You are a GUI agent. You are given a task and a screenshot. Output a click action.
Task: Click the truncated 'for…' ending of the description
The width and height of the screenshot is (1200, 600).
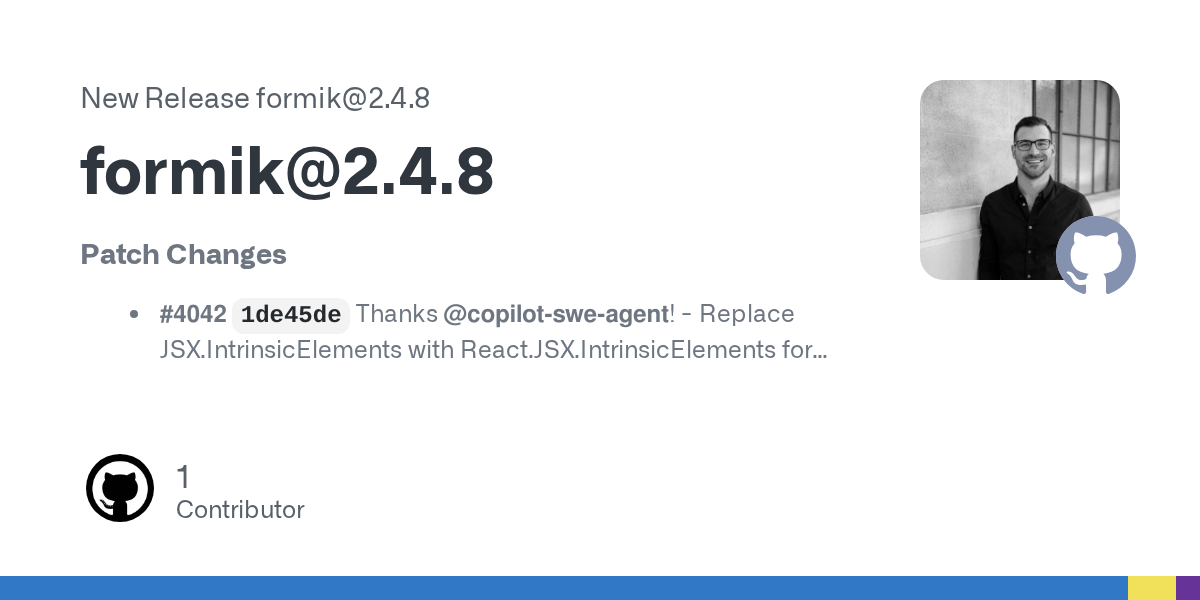click(x=806, y=350)
